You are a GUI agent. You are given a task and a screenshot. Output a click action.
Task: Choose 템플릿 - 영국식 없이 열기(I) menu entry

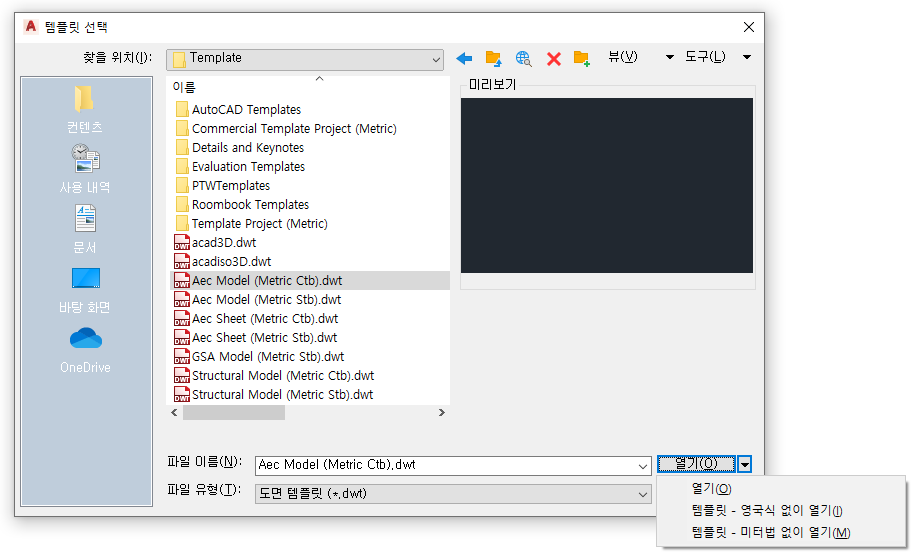pos(767,510)
